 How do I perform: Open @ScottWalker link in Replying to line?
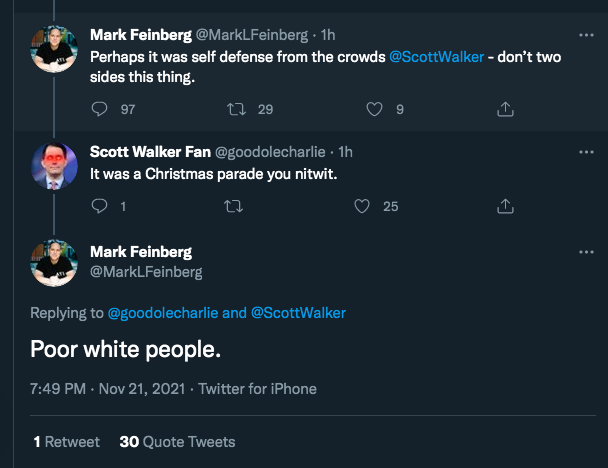[x=298, y=313]
